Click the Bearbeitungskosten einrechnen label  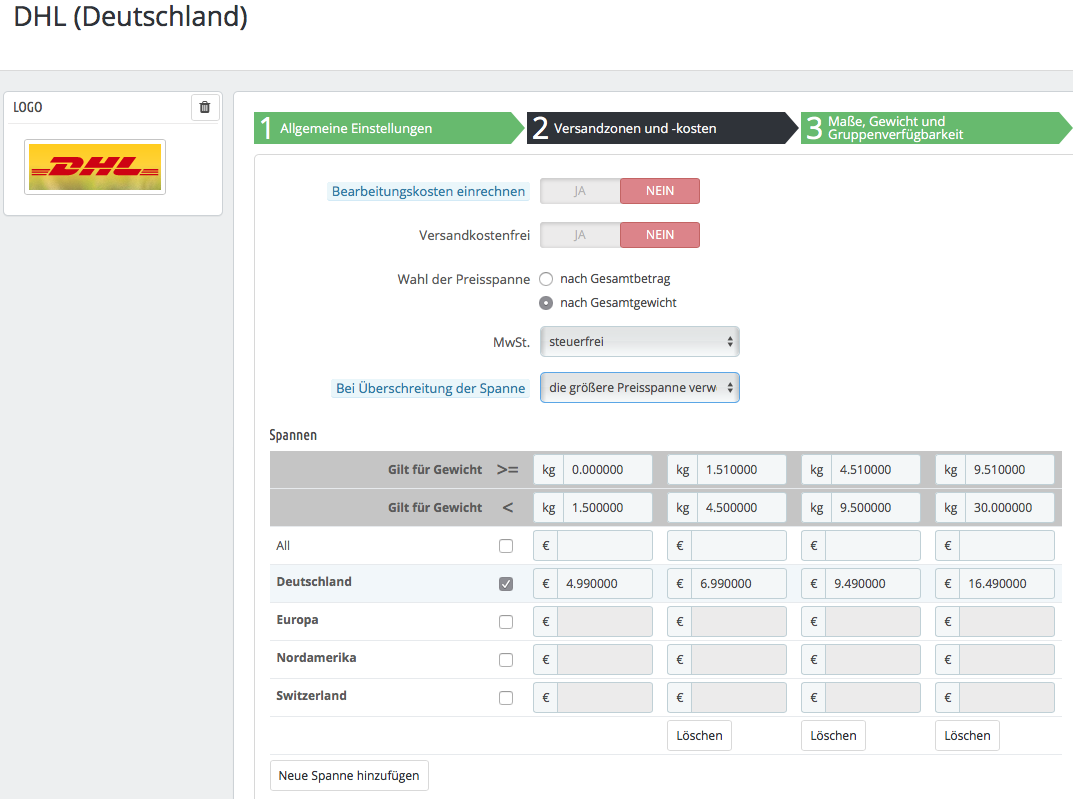(x=428, y=192)
